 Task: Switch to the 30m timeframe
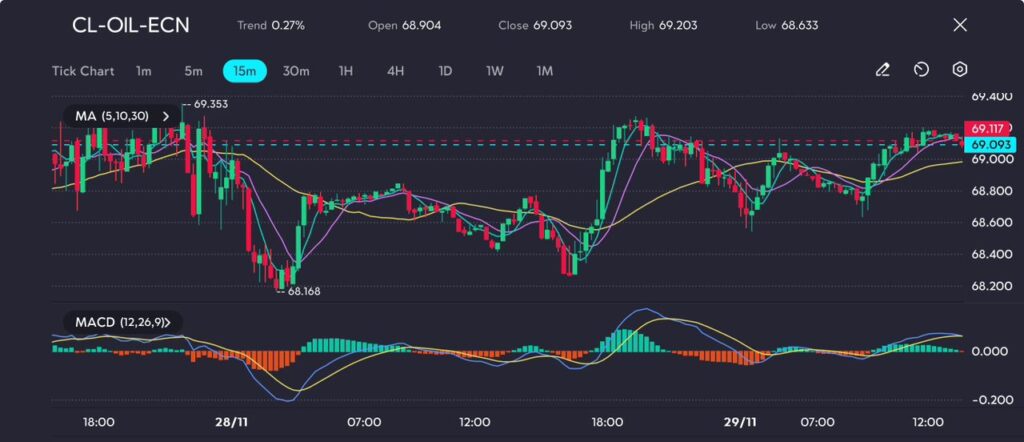point(296,71)
